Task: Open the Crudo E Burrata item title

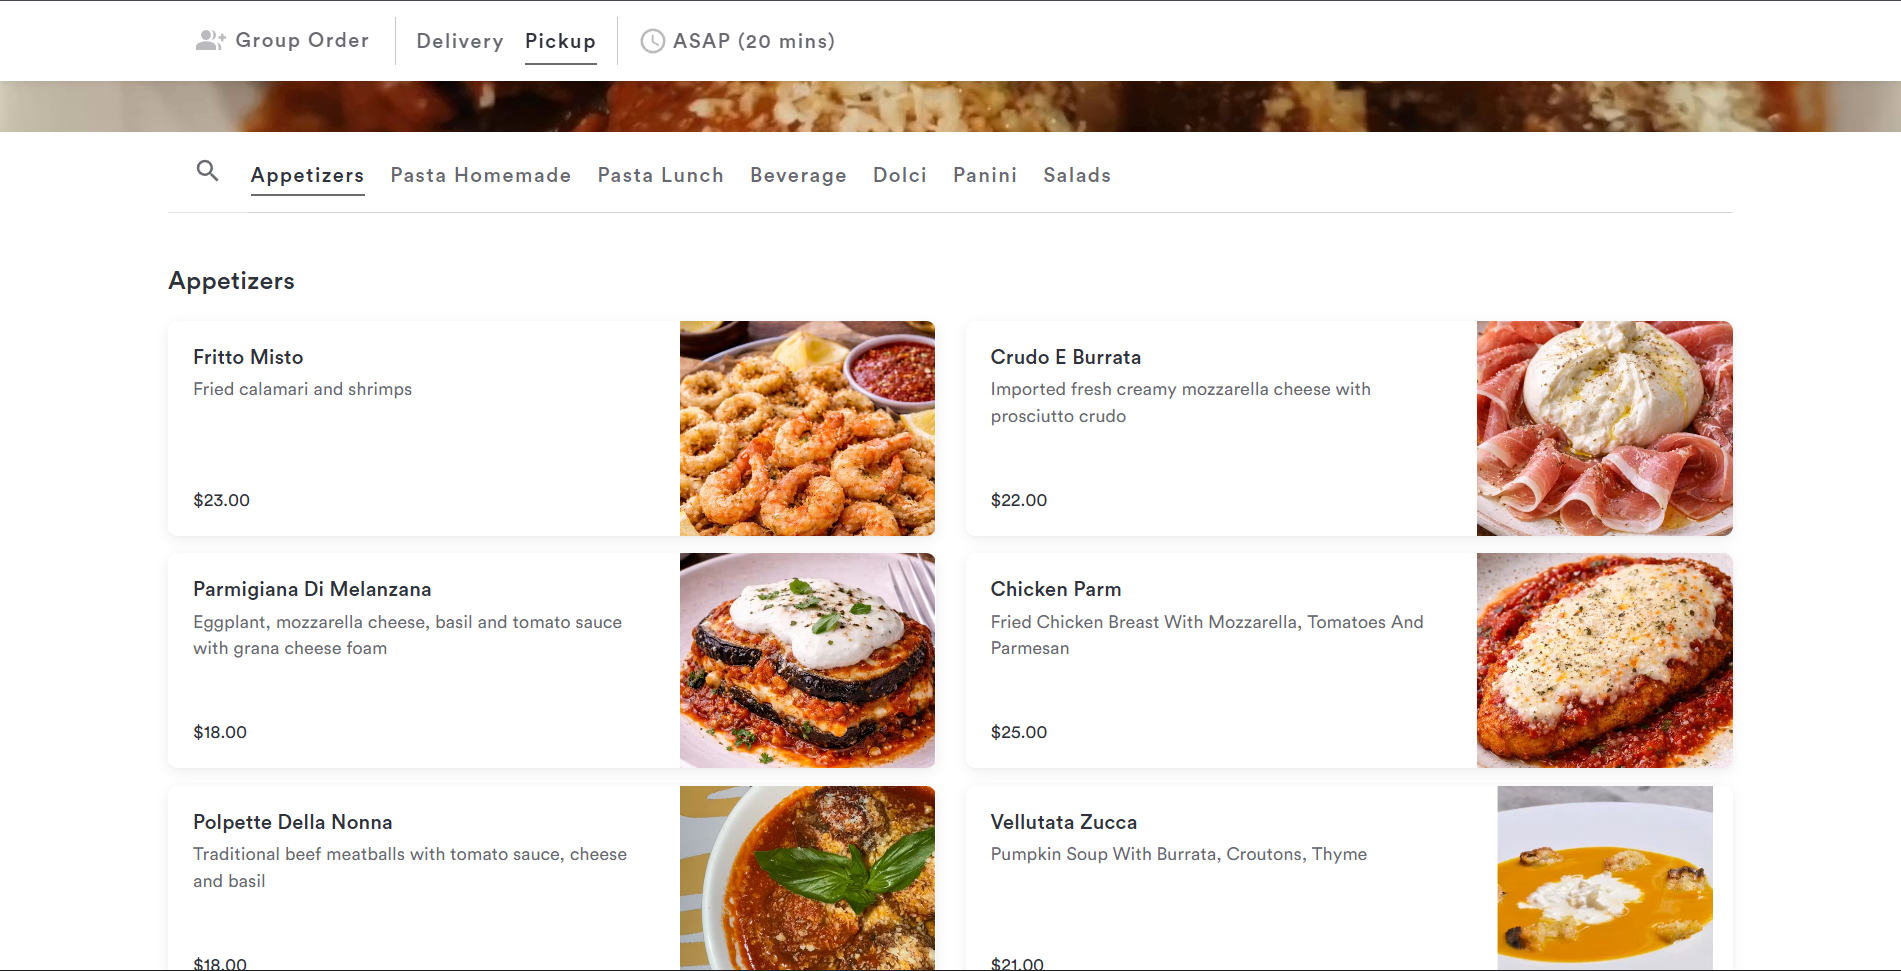Action: [x=1066, y=357]
